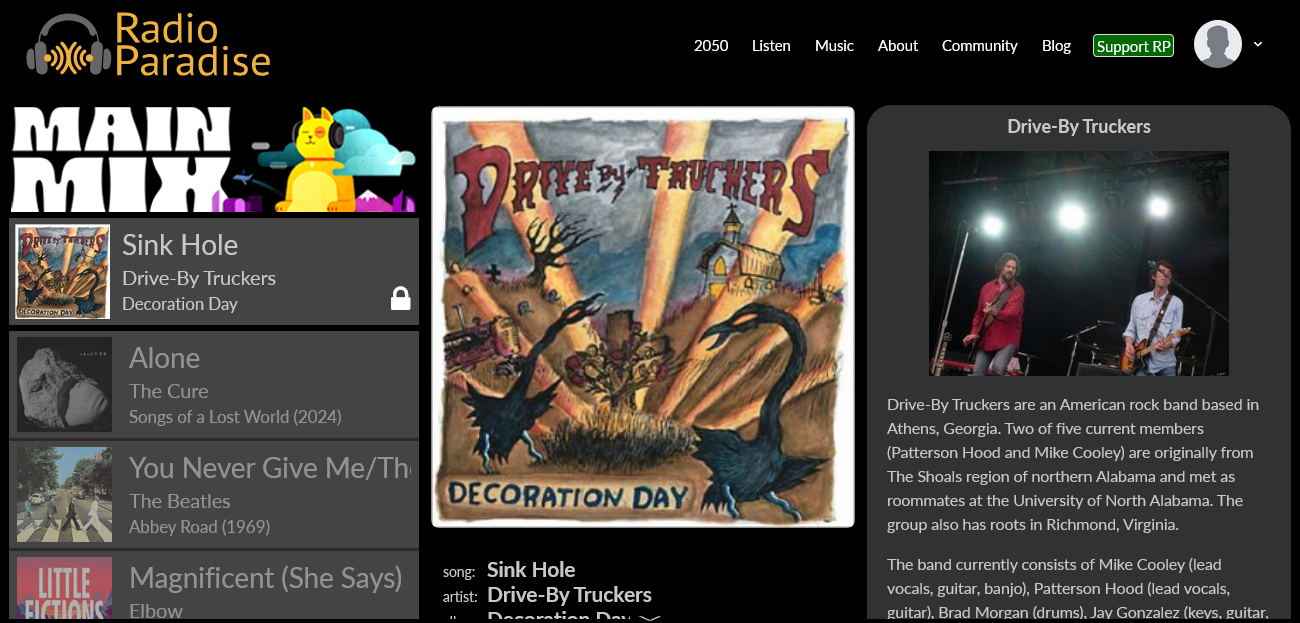Click the Drive-By Truckers band photo

click(x=1079, y=263)
